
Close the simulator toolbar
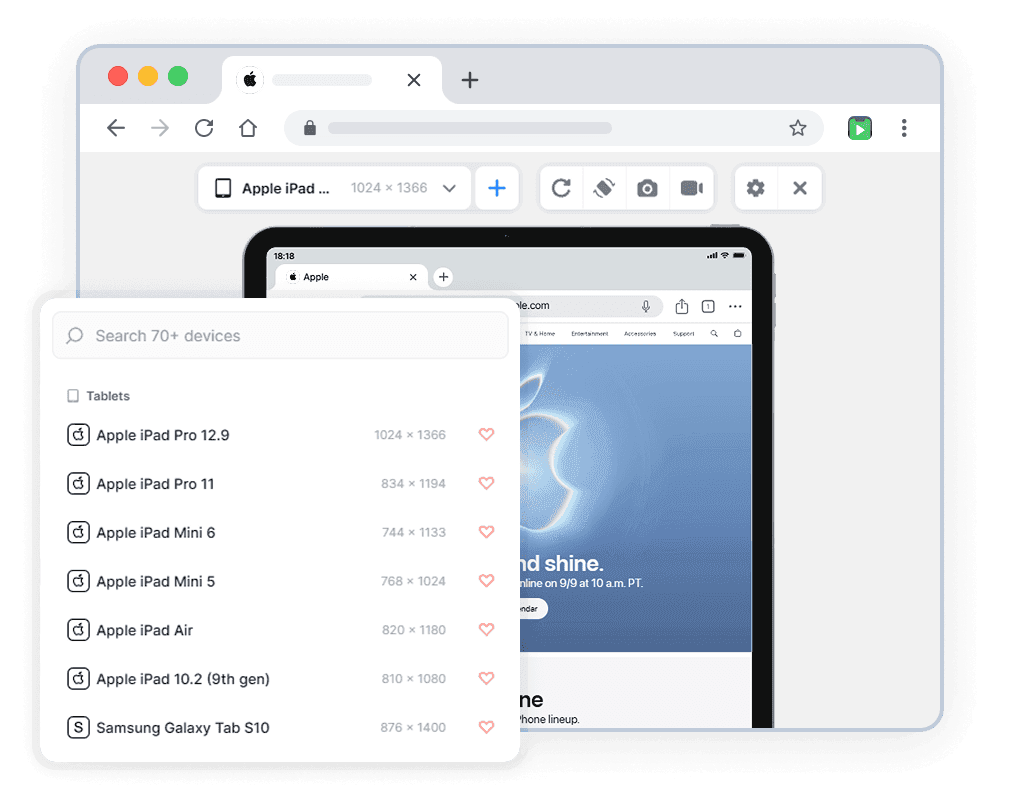pos(800,189)
